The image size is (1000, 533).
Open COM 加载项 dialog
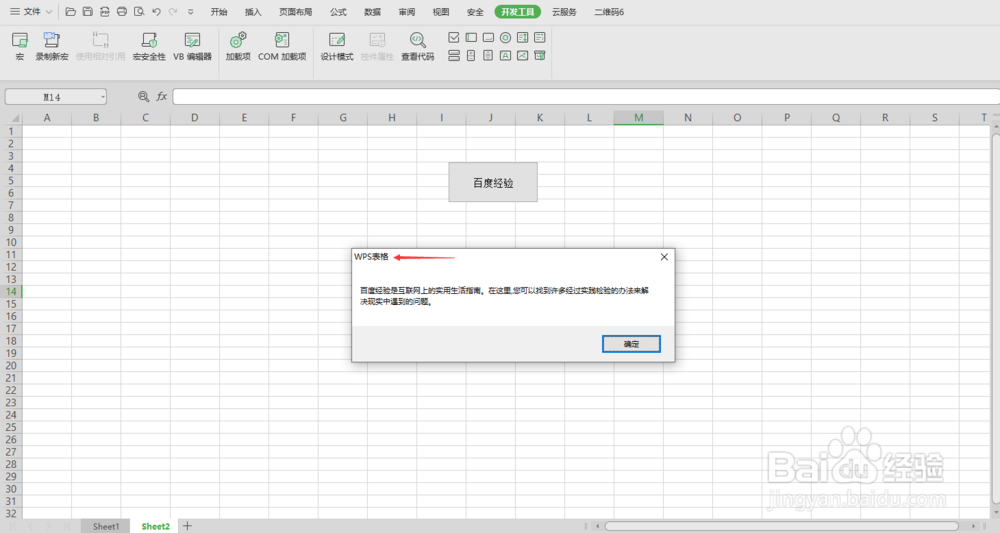click(282, 47)
